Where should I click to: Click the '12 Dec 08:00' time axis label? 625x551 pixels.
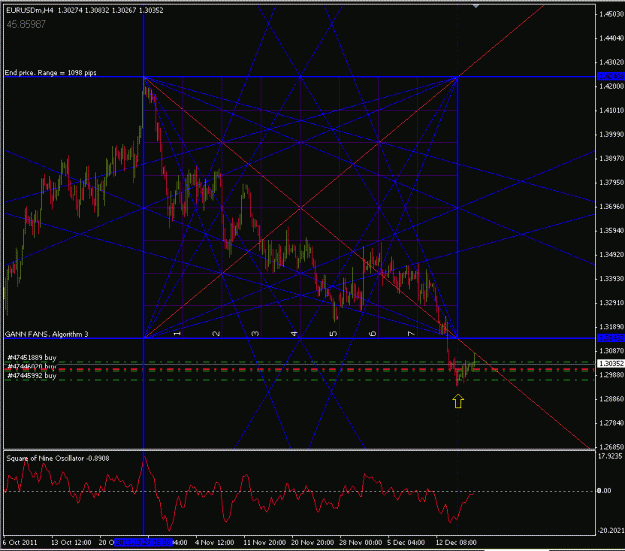[x=456, y=543]
